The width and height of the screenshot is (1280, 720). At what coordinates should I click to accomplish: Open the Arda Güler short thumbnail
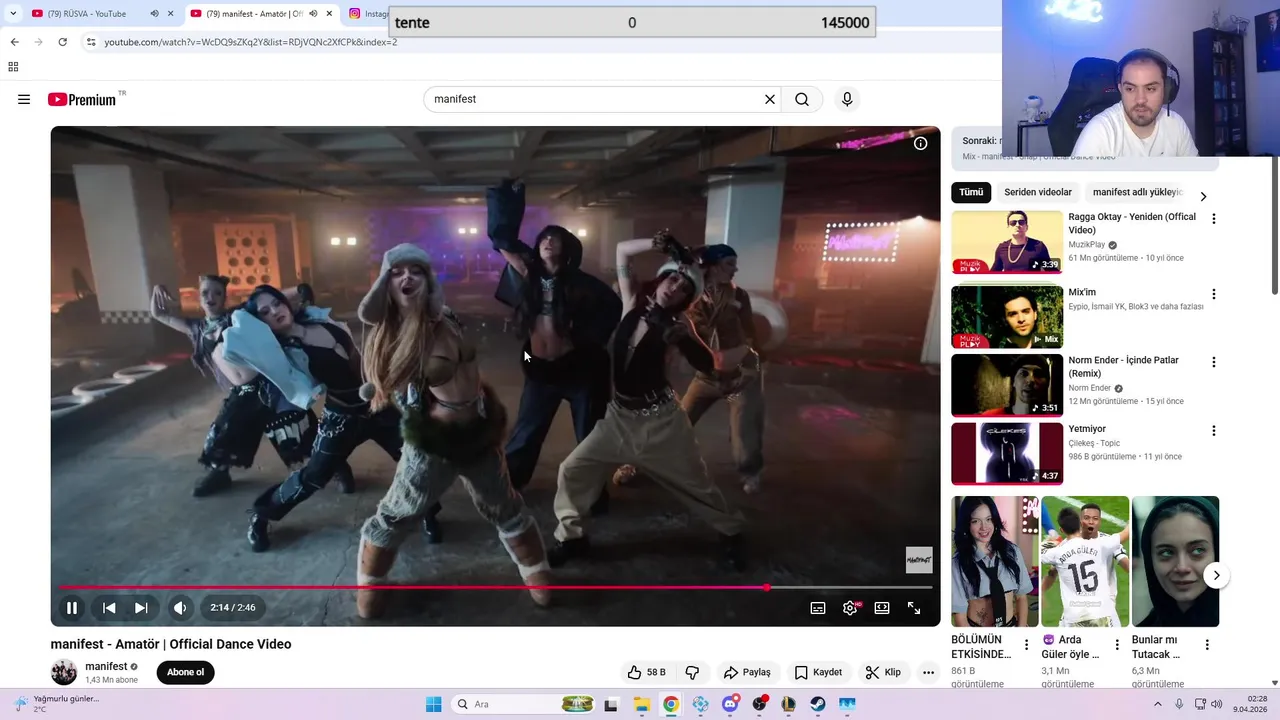click(1085, 561)
